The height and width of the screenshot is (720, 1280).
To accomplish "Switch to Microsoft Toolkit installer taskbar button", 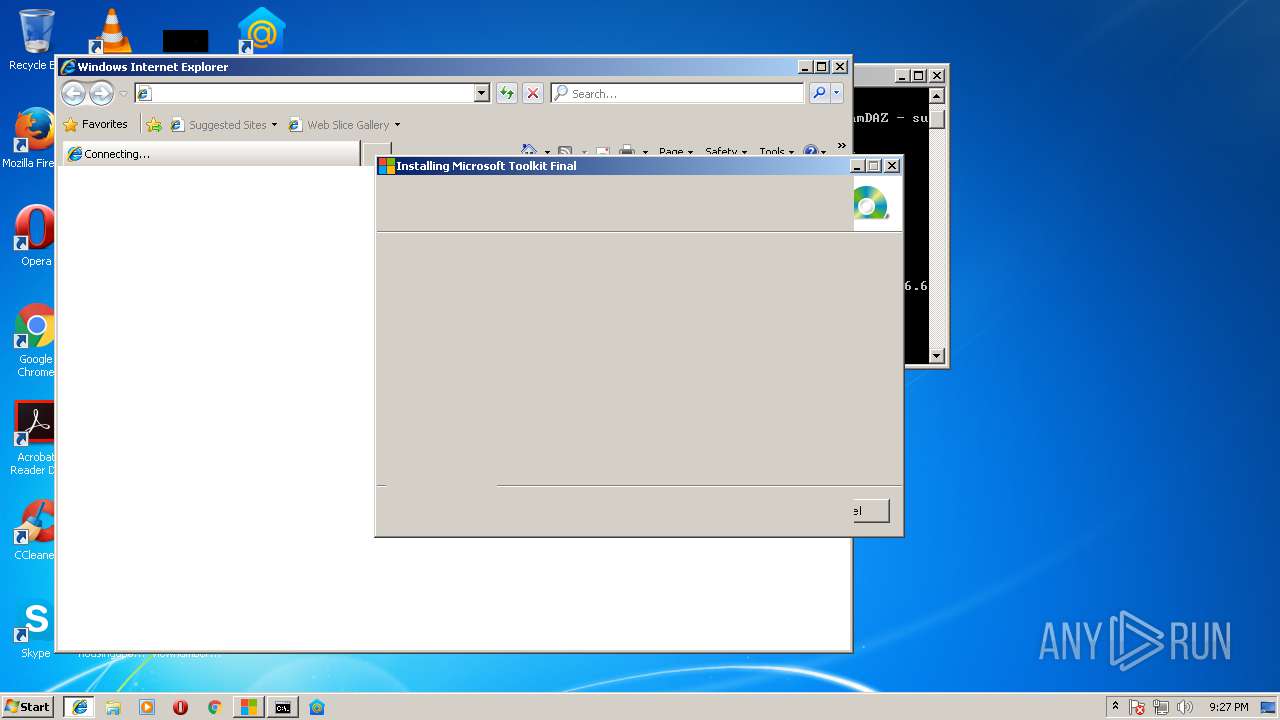I will (x=248, y=707).
